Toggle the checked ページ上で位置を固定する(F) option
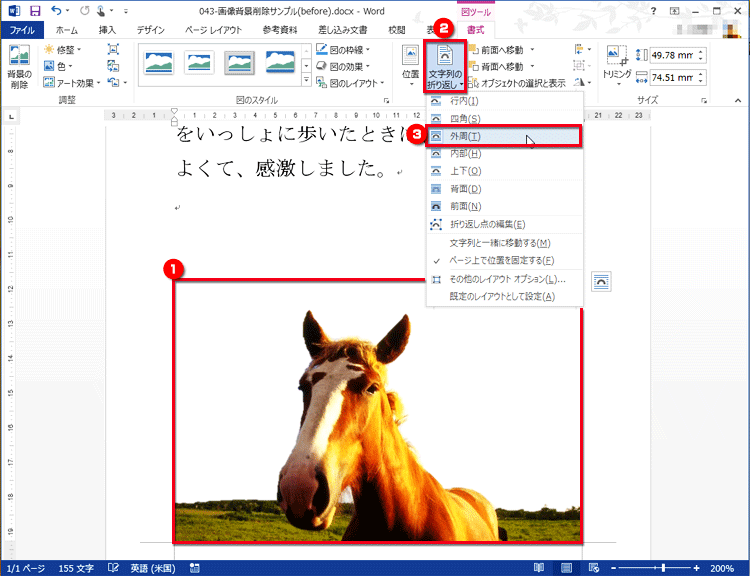Viewport: 750px width, 576px height. point(504,261)
